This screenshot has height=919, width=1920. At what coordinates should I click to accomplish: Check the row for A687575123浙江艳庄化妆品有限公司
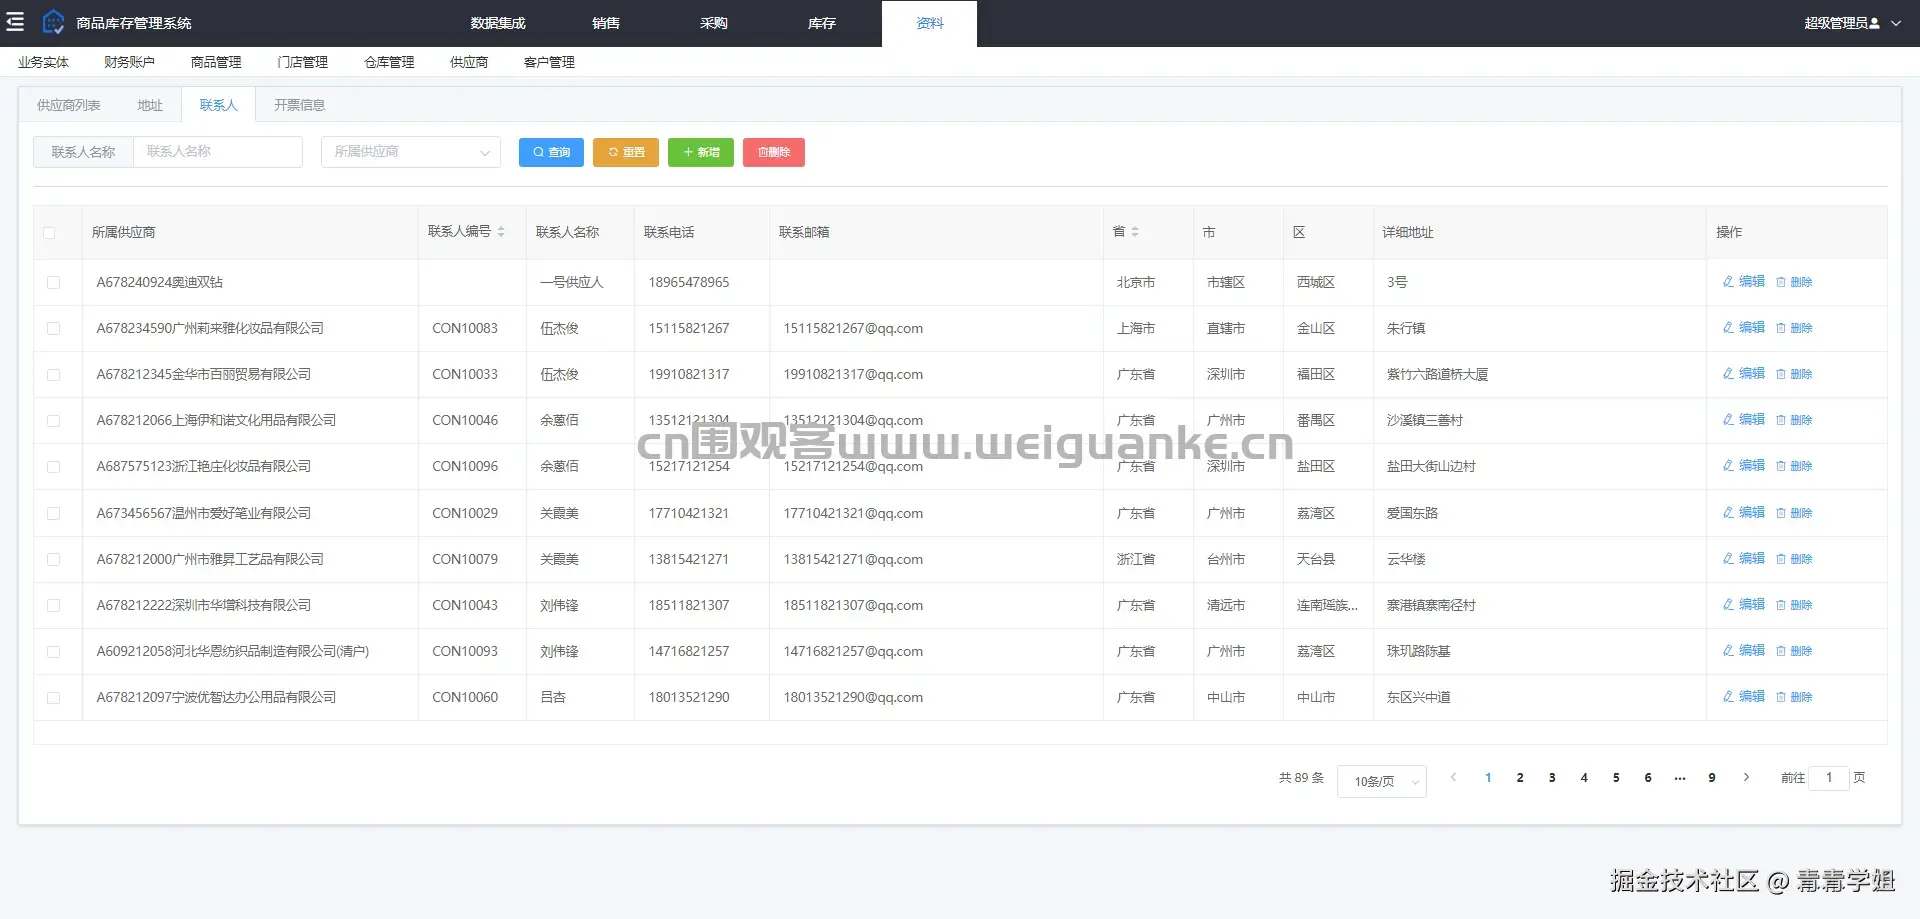(54, 467)
